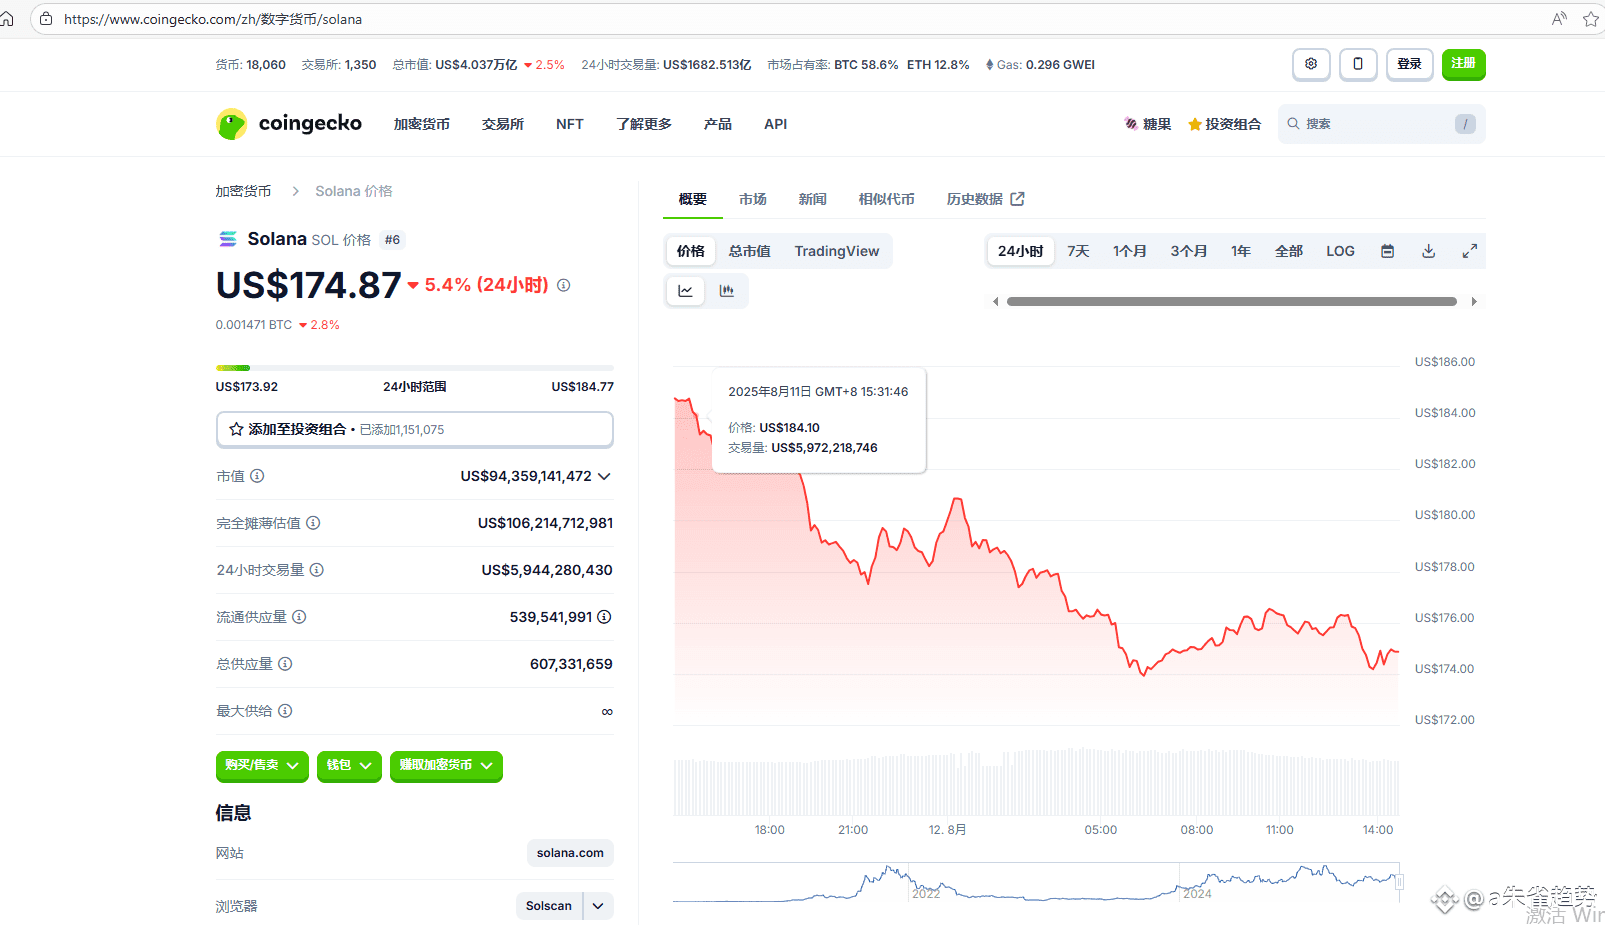The width and height of the screenshot is (1605, 925).
Task: Toggle LOG scale on chart
Action: coord(1341,251)
